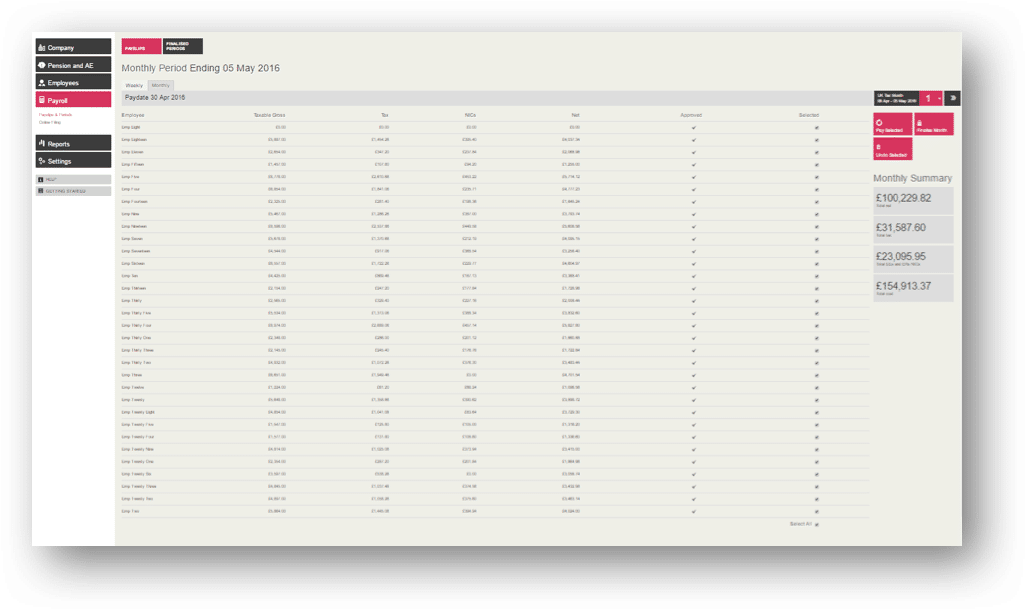Open Pension and AE section
The width and height of the screenshot is (1027, 611).
72,65
